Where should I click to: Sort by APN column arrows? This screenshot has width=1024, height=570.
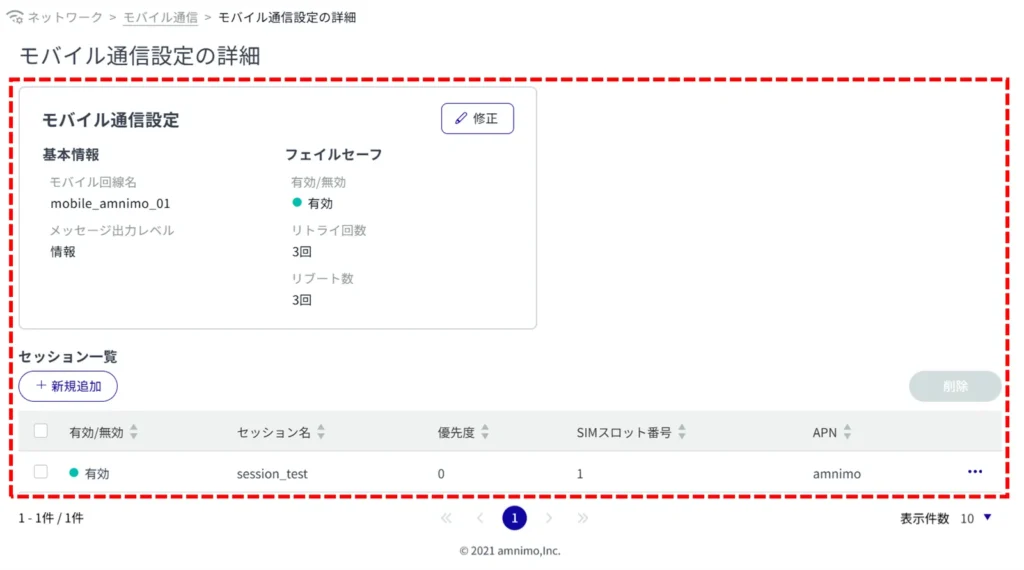click(847, 432)
